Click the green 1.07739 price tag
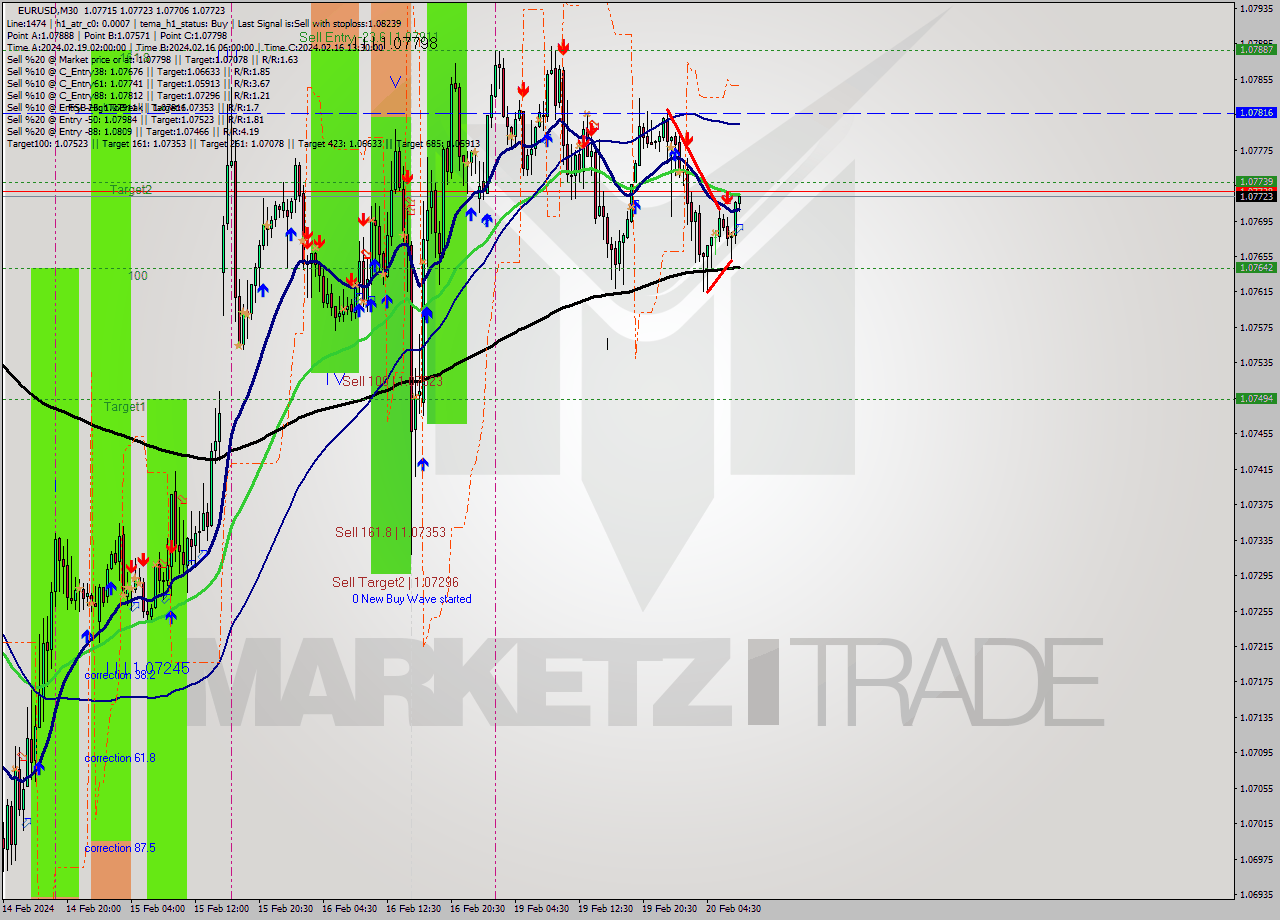Screen dimensions: 1280x920 click(1256, 182)
